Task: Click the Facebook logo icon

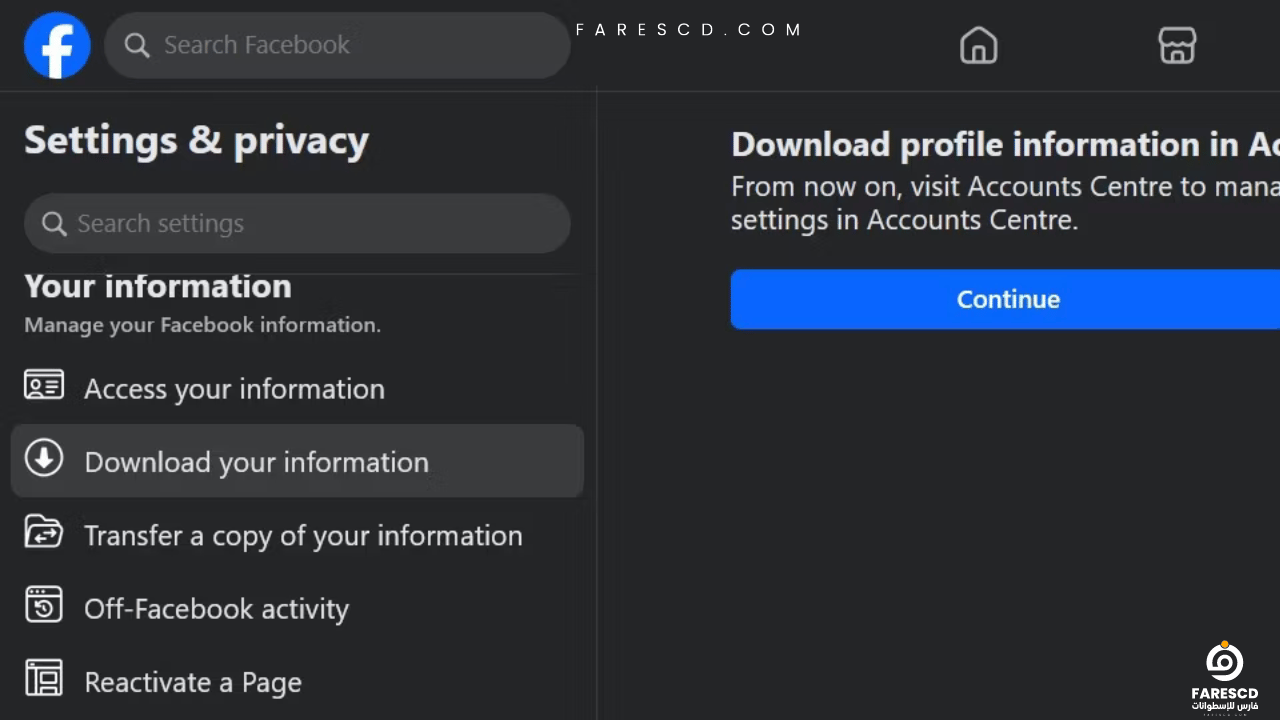Action: click(57, 45)
